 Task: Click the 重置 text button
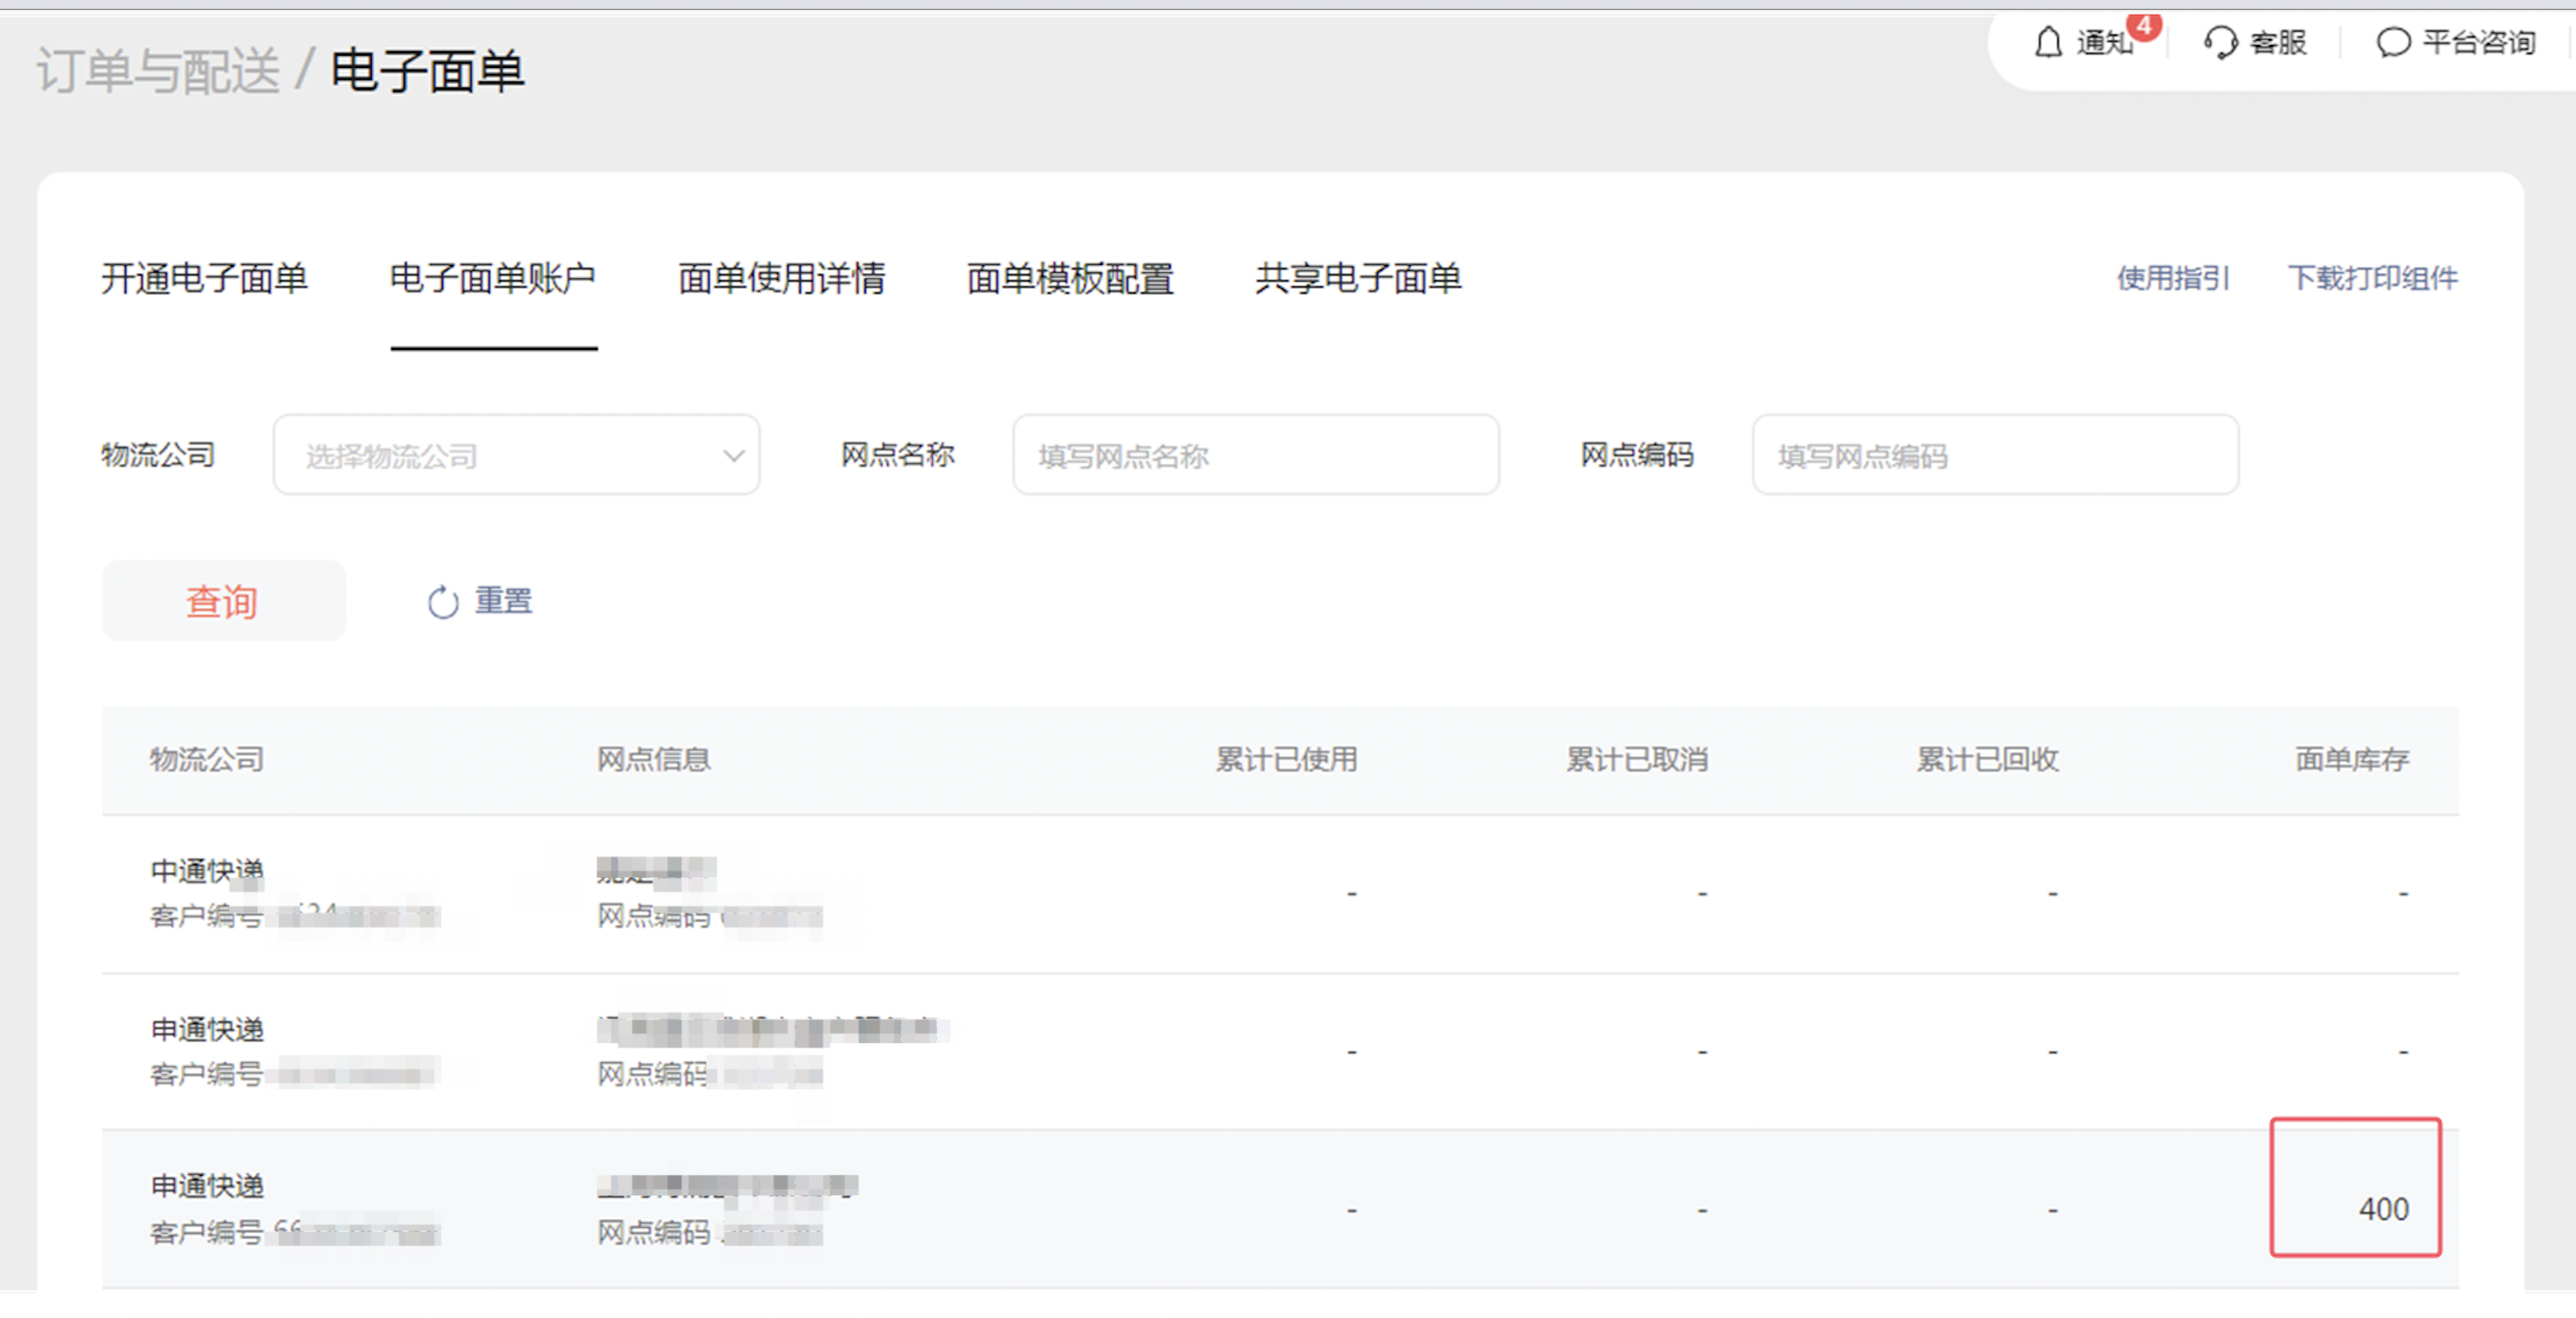click(503, 601)
